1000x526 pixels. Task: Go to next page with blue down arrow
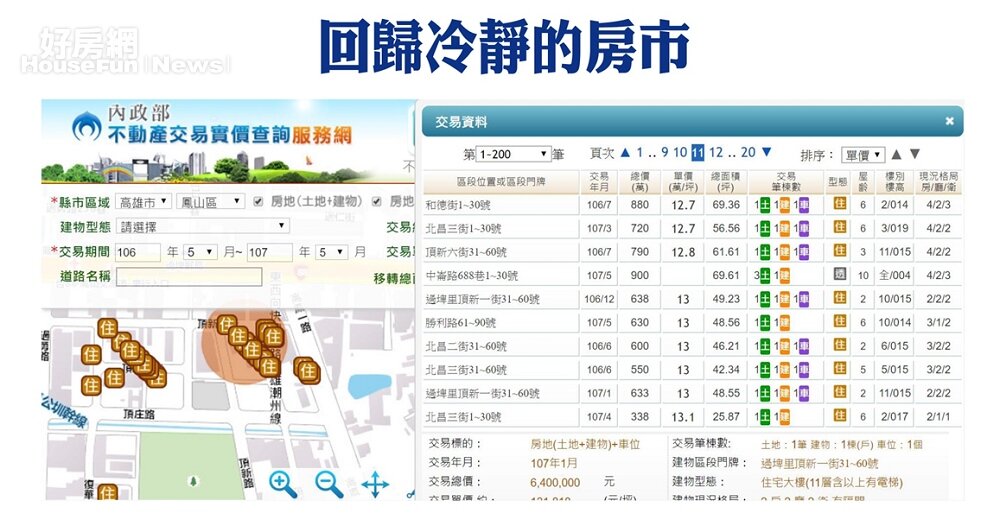pos(767,152)
